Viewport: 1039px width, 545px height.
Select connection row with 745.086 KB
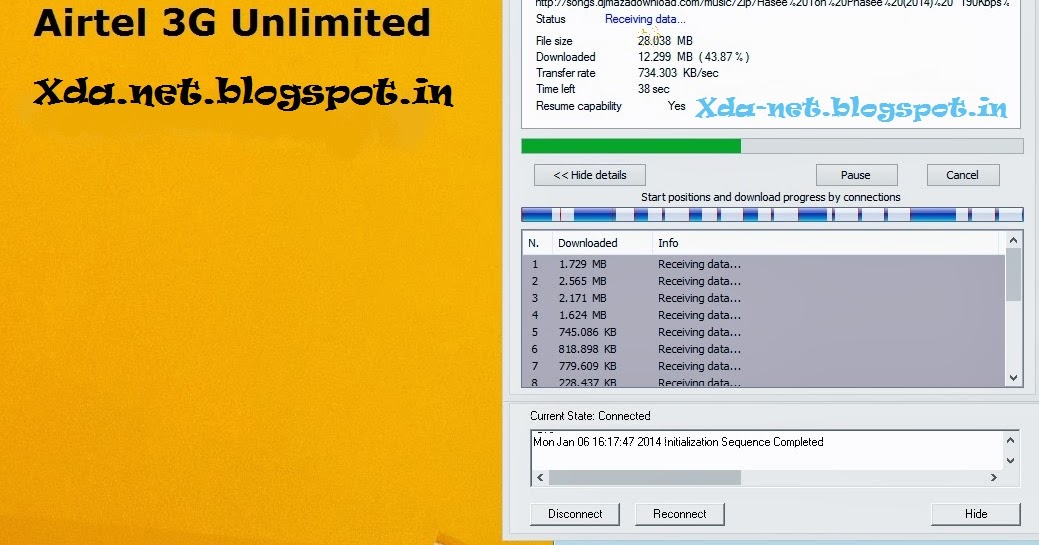click(764, 332)
